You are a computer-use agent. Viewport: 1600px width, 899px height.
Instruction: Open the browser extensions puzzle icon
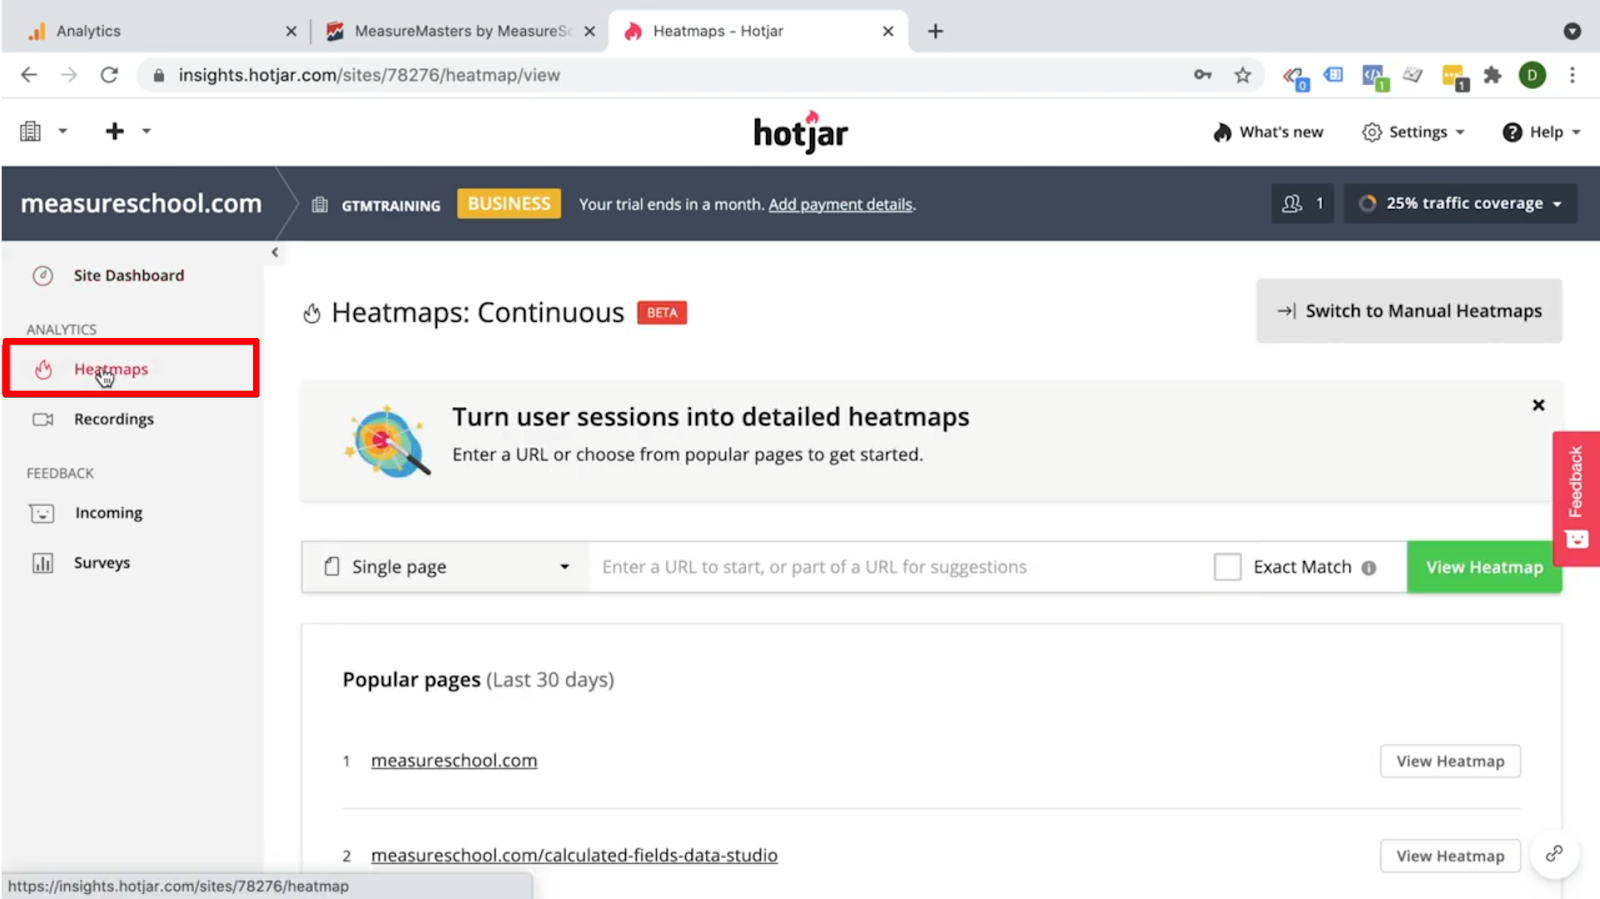click(x=1493, y=75)
